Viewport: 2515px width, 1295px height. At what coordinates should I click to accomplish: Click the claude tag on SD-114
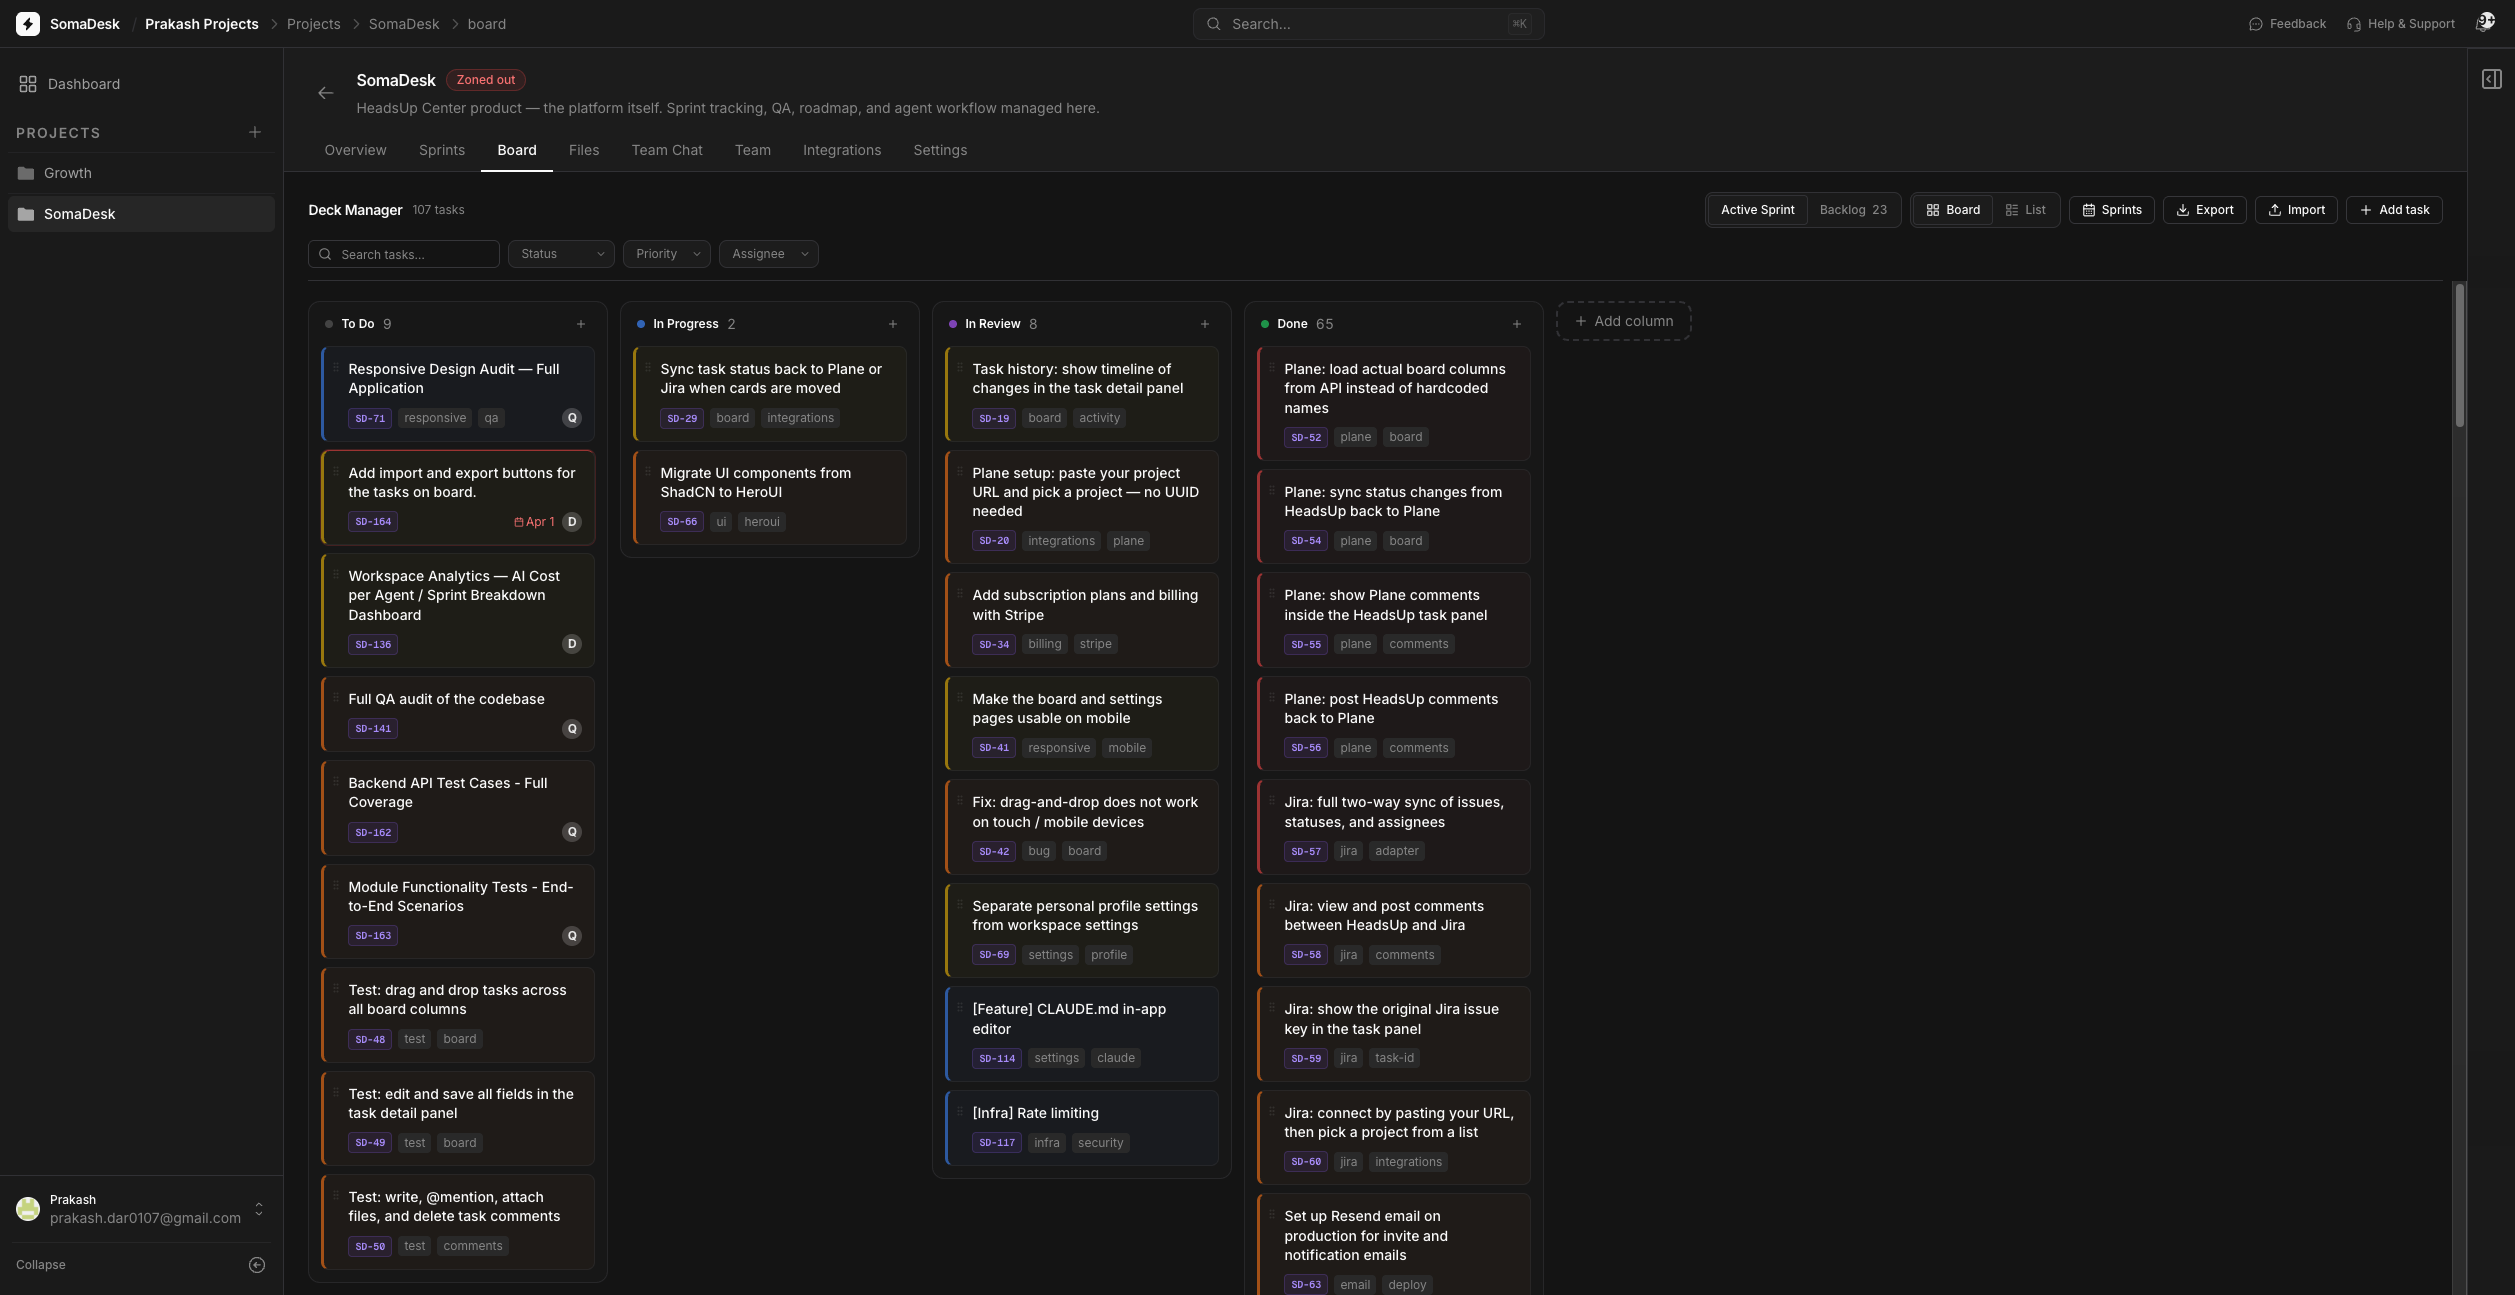click(1116, 1058)
